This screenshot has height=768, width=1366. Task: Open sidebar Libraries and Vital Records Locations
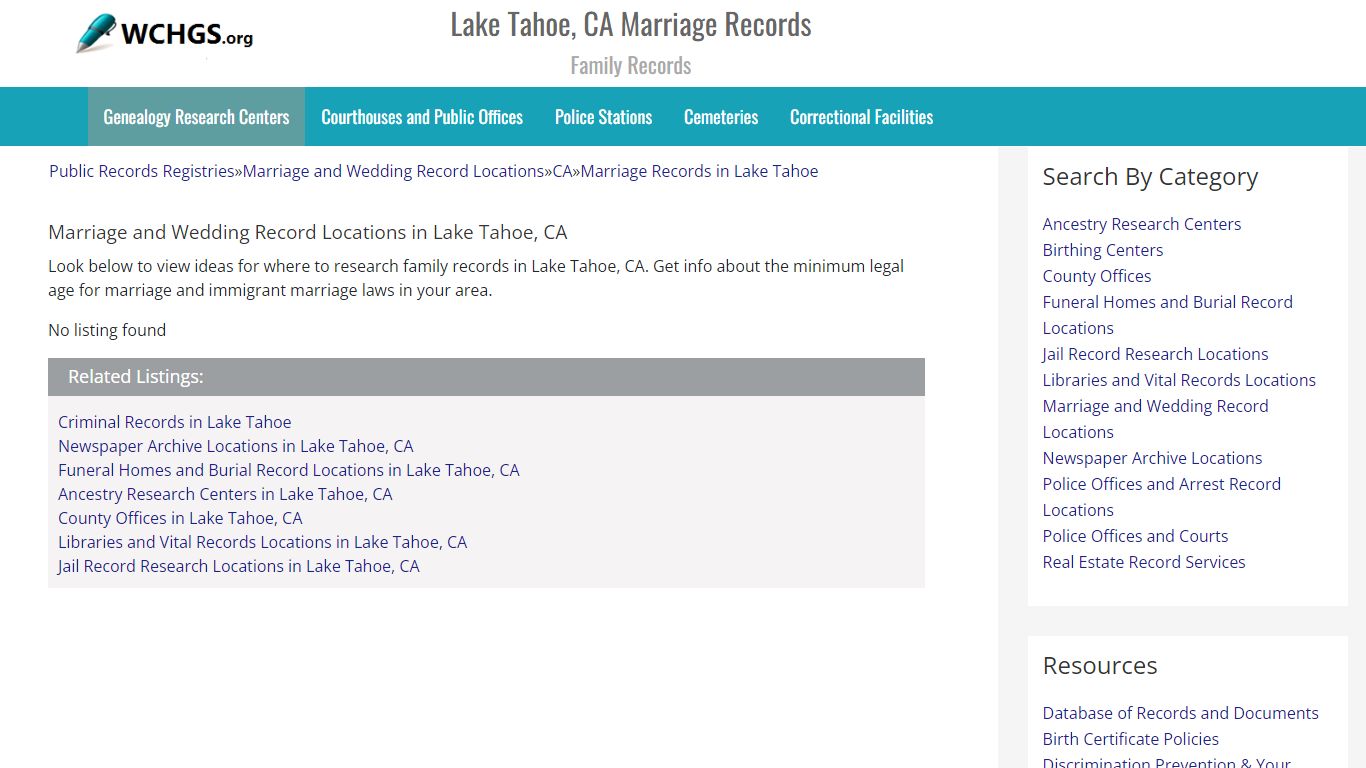pyautogui.click(x=1179, y=380)
